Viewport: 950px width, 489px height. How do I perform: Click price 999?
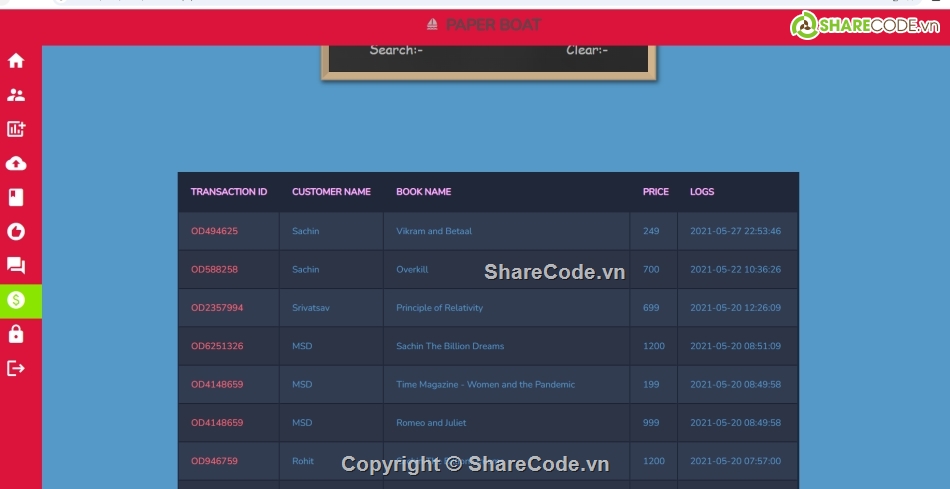point(651,422)
